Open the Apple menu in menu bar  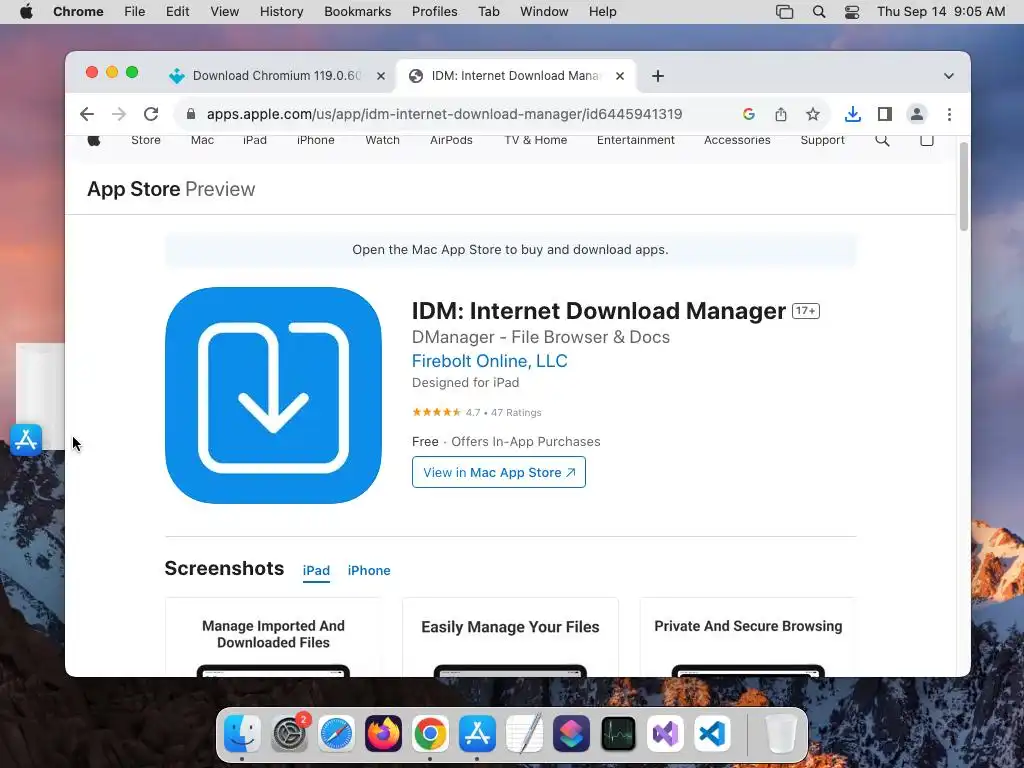pyautogui.click(x=26, y=12)
